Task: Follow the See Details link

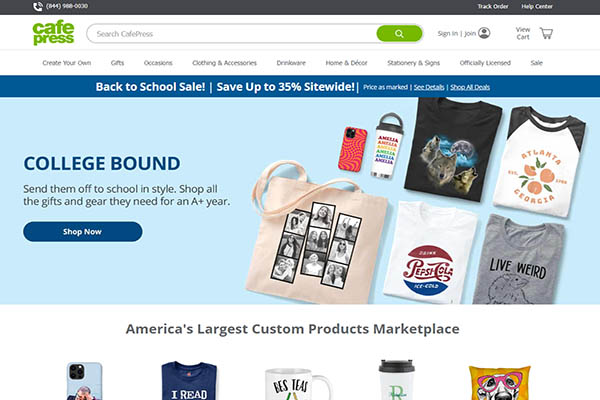Action: pos(429,87)
